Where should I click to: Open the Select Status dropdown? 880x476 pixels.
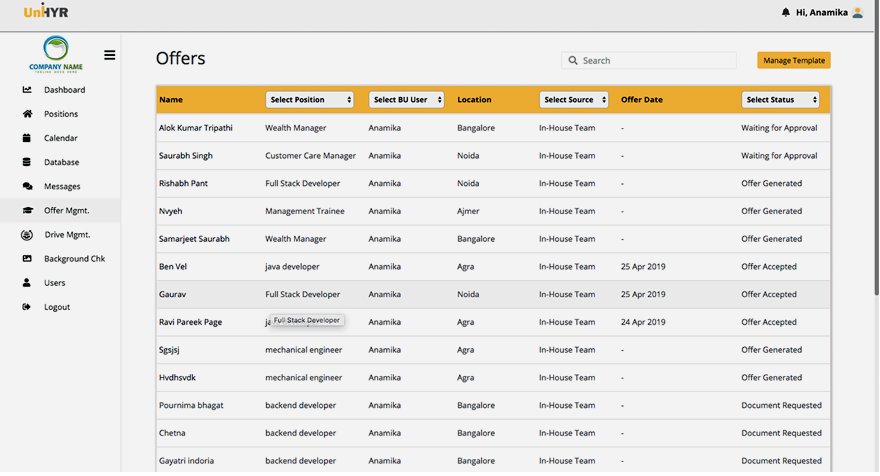pyautogui.click(x=780, y=100)
